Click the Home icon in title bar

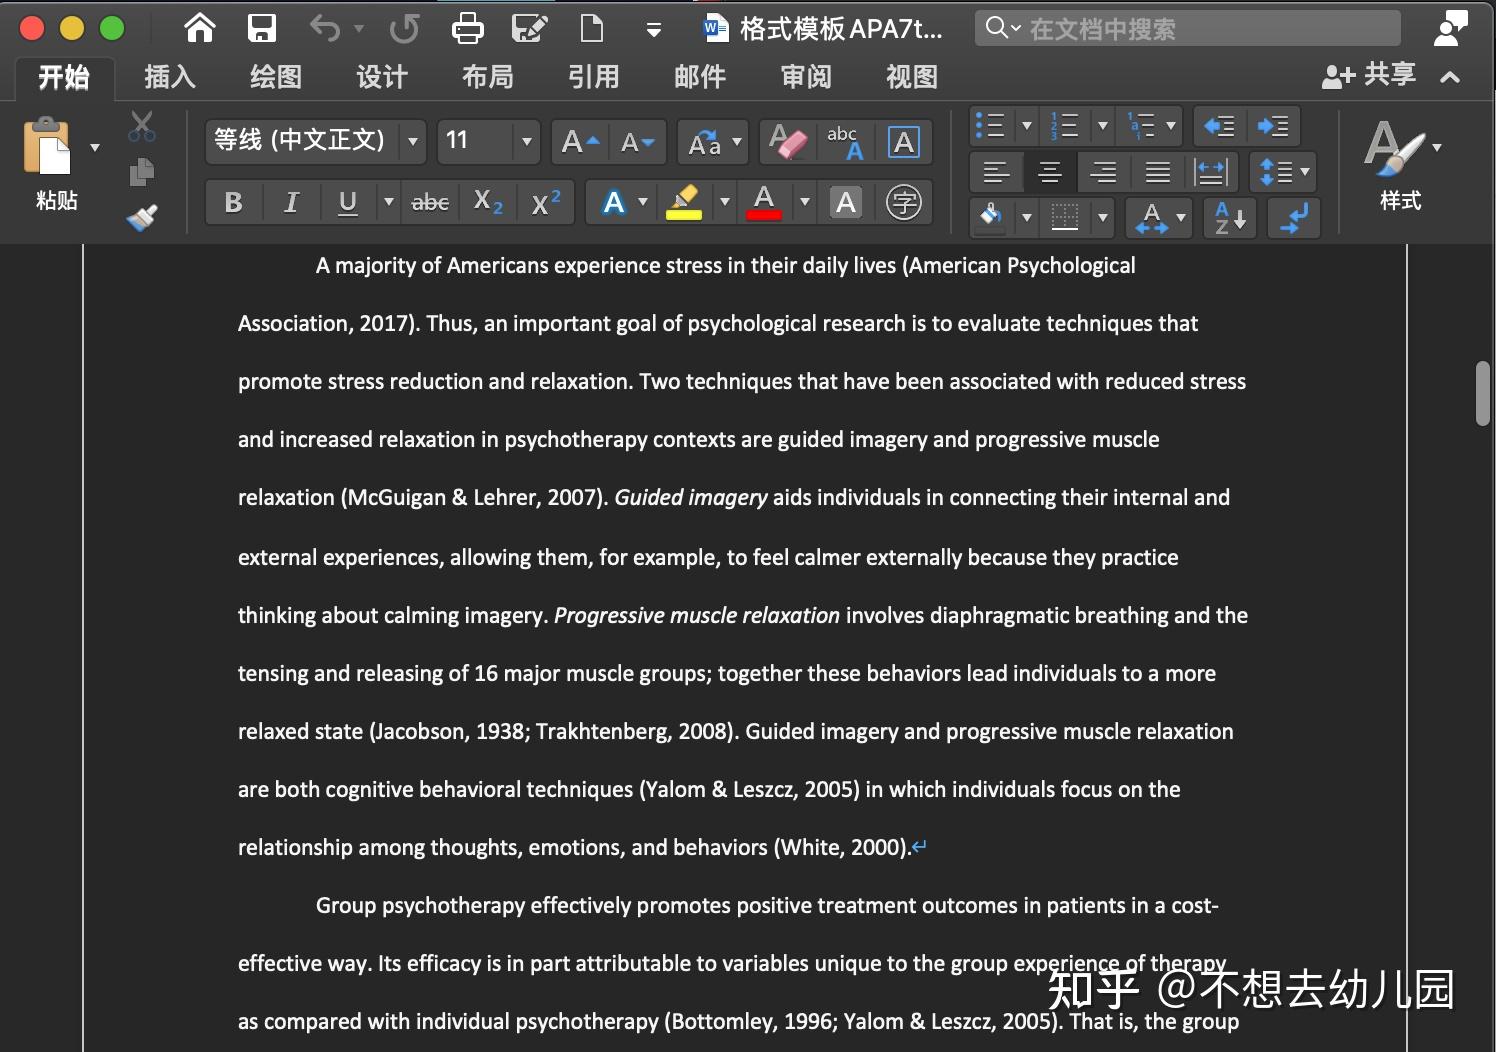(x=200, y=28)
